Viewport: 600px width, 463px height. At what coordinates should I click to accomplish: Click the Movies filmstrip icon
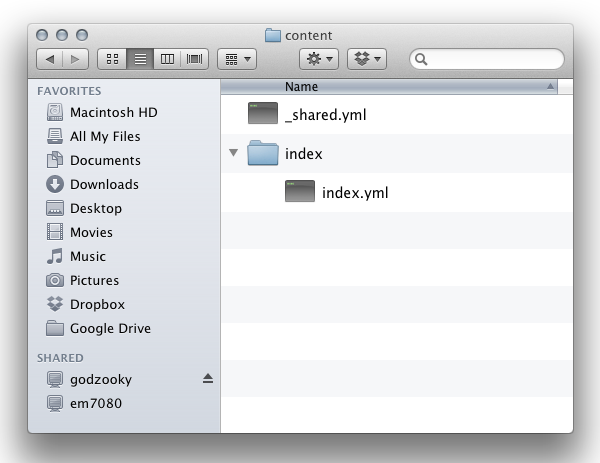pos(55,232)
